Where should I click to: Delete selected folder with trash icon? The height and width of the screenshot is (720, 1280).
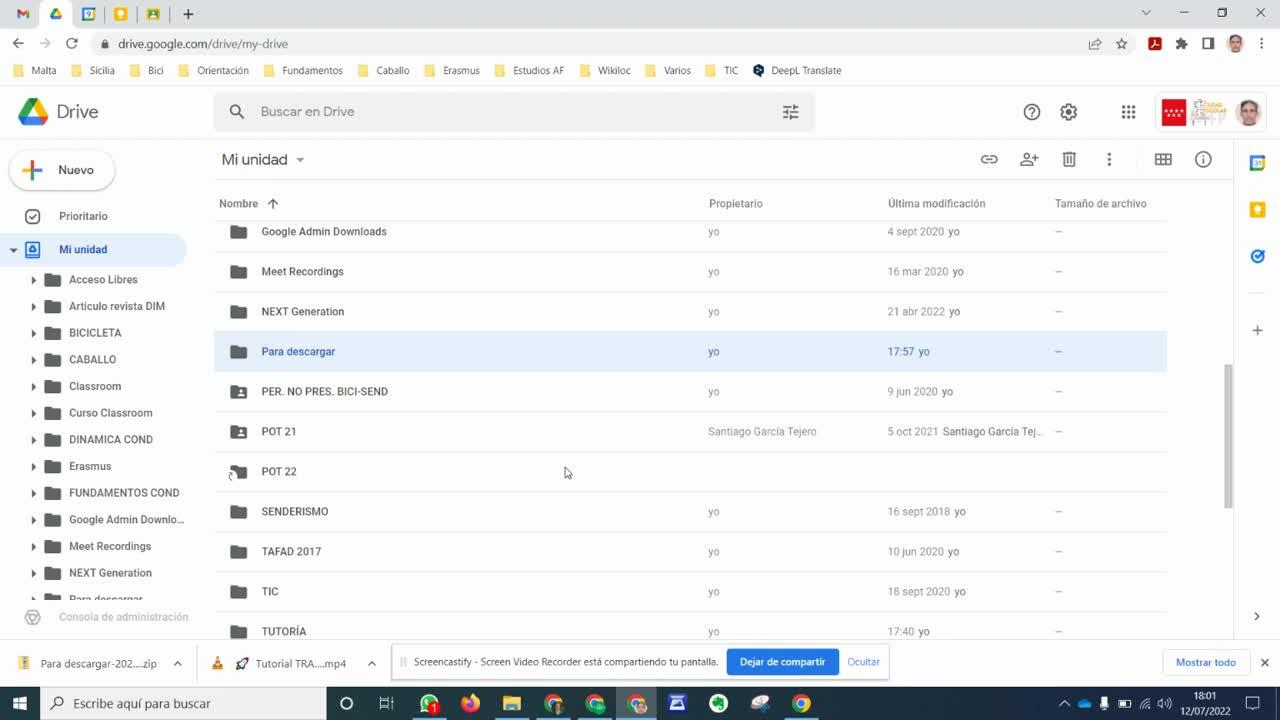[1069, 159]
